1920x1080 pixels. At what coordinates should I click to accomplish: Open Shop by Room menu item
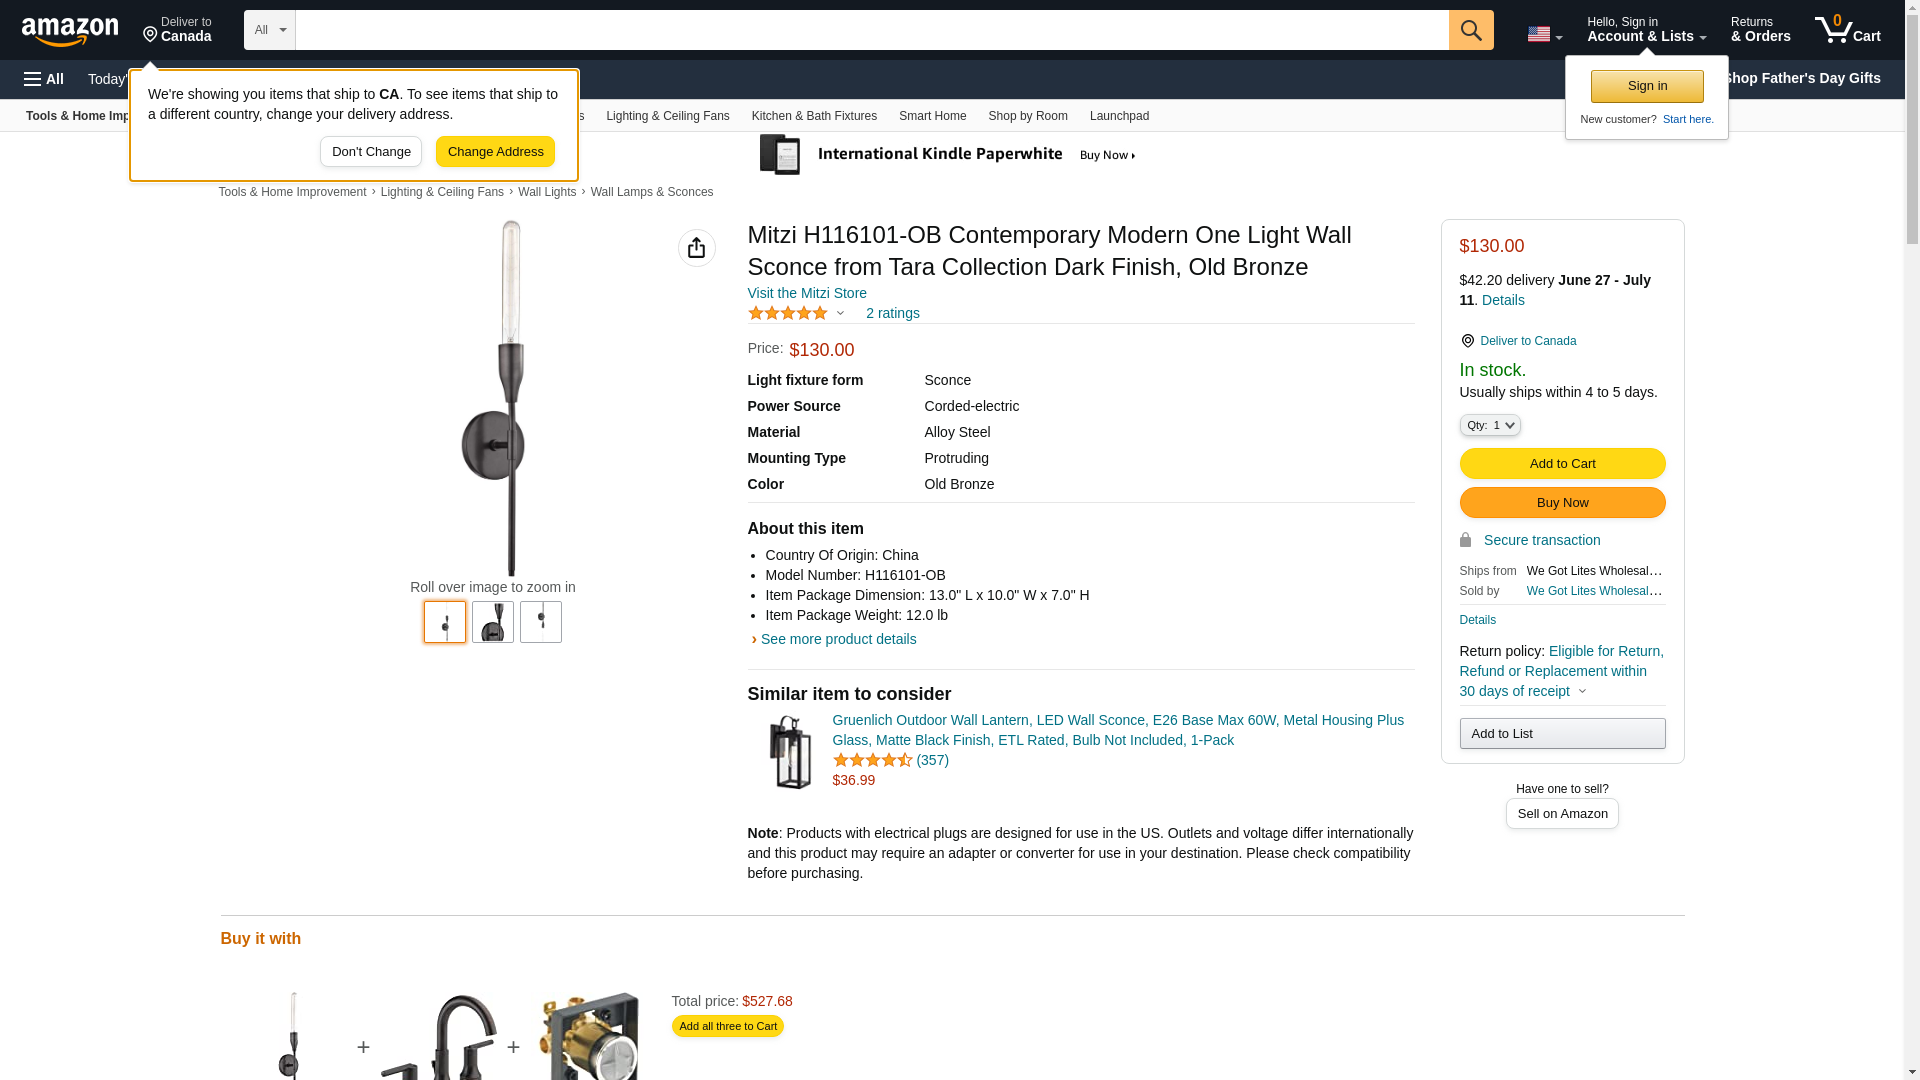(1027, 116)
